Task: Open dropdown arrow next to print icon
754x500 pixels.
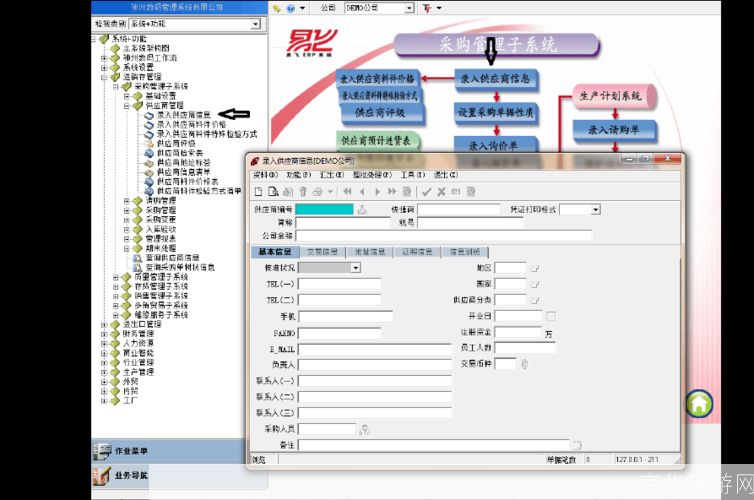Action: point(330,192)
